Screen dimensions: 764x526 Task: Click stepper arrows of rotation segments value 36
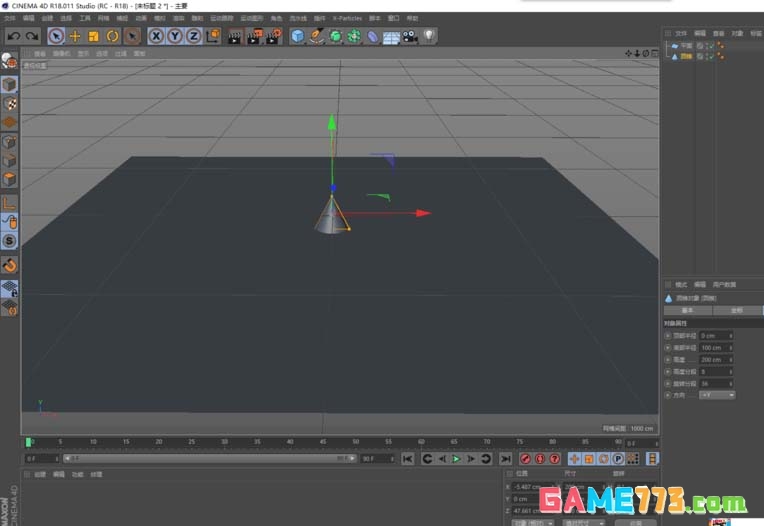coord(731,384)
